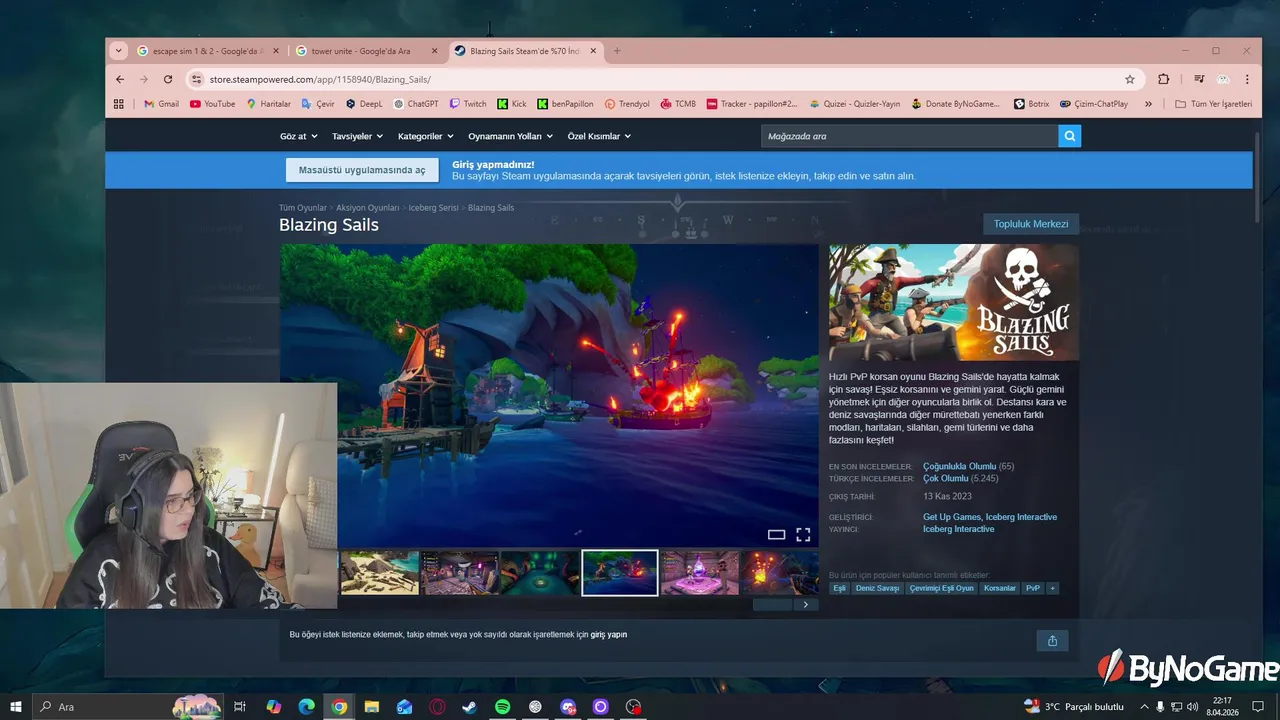Select the purple glowing screenshot thumbnail

[700, 572]
